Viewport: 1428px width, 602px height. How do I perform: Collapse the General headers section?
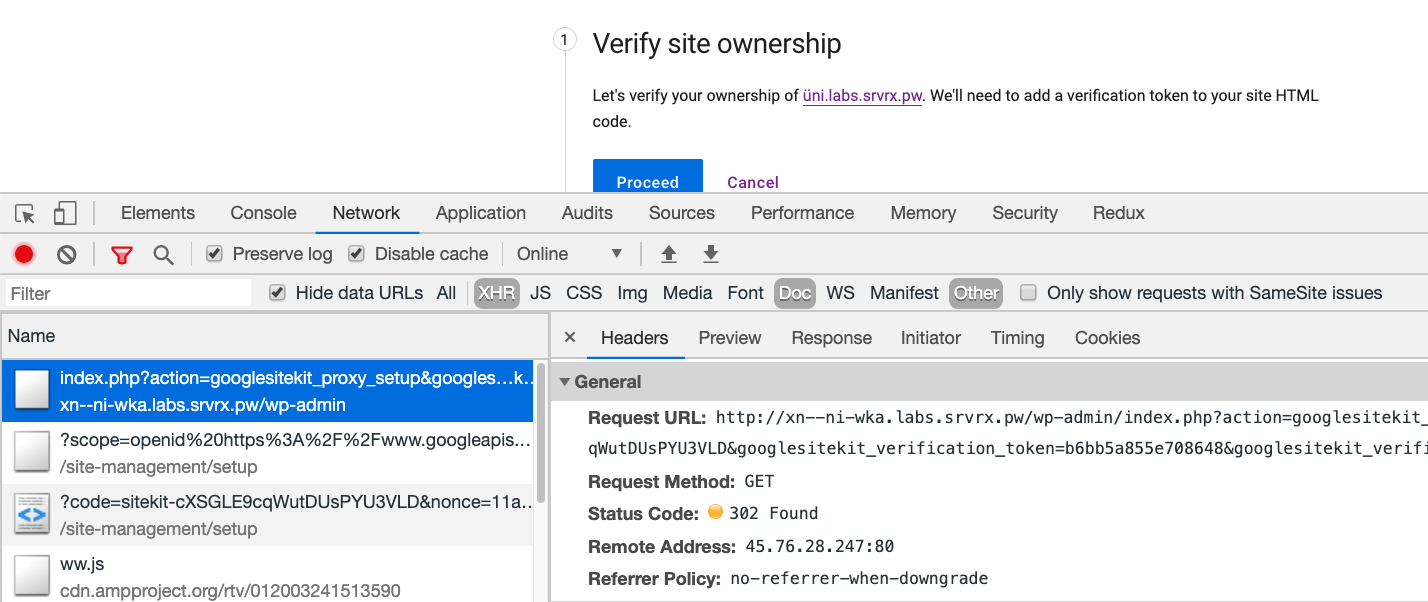tap(565, 382)
